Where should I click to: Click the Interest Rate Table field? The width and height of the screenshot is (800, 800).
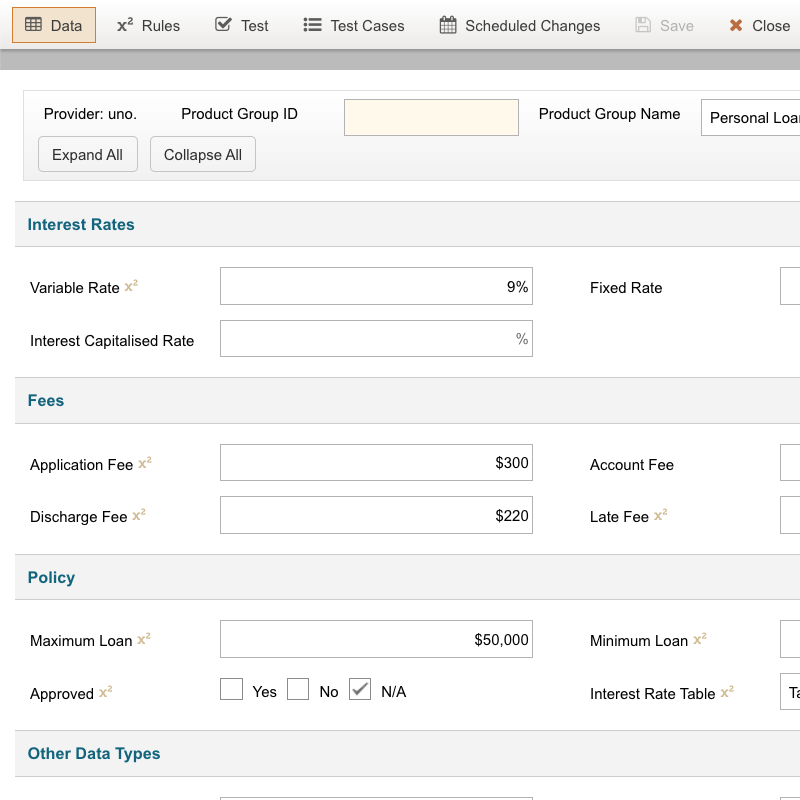pos(790,691)
